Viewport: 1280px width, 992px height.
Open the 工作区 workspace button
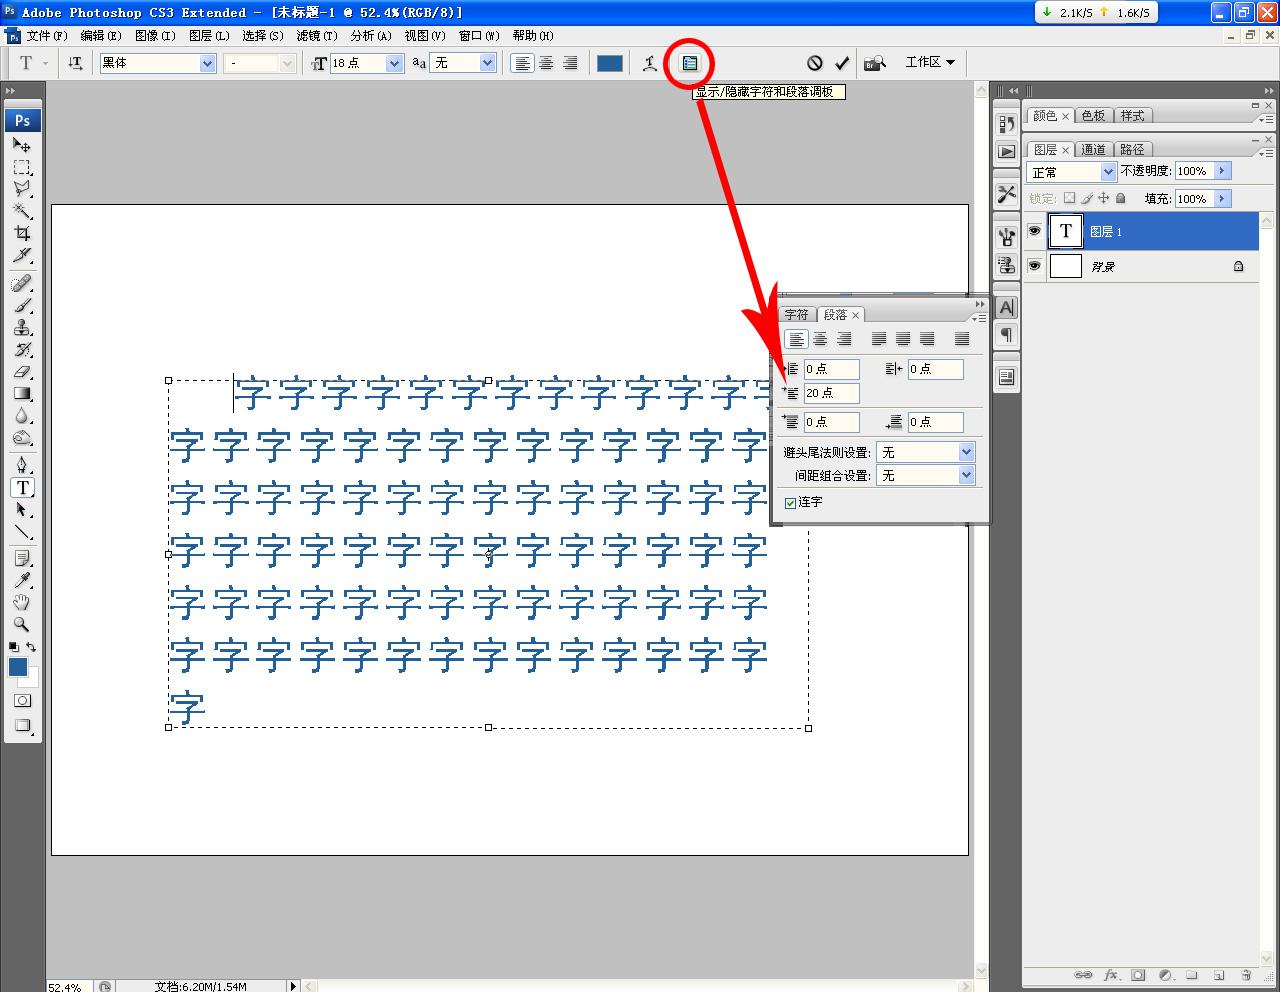click(x=929, y=62)
